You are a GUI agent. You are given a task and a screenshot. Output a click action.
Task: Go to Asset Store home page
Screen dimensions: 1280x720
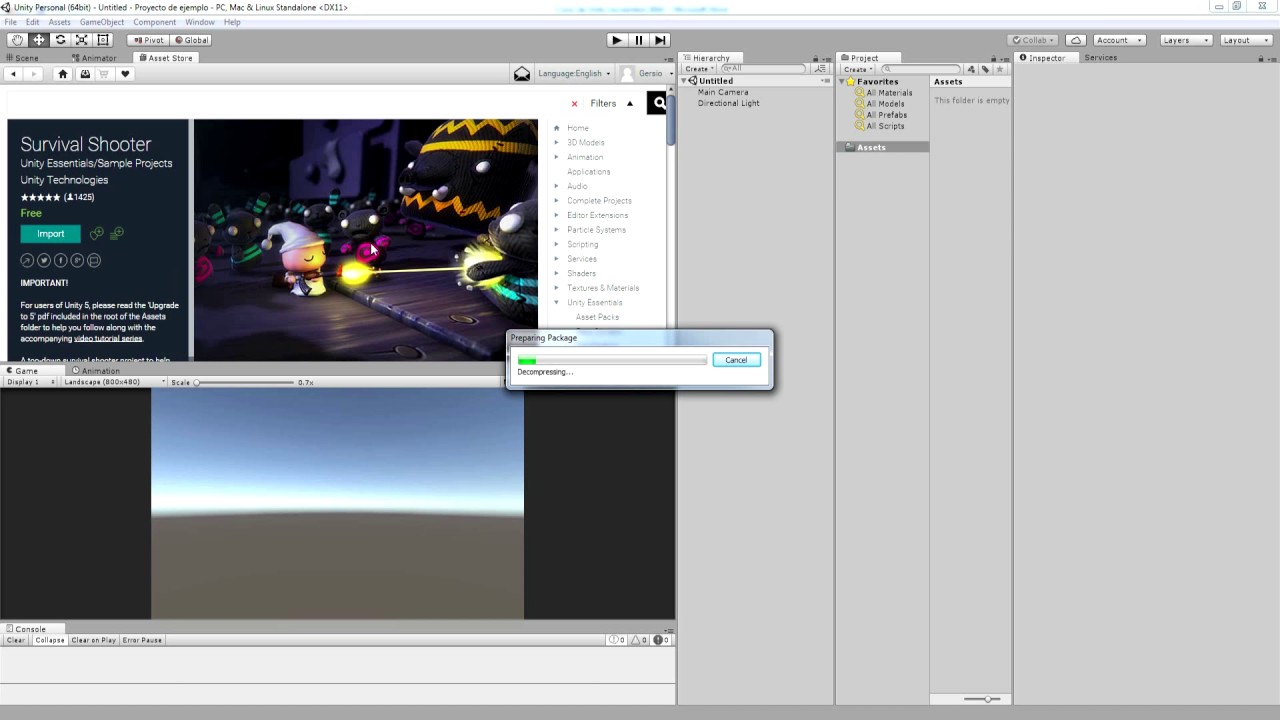(63, 74)
